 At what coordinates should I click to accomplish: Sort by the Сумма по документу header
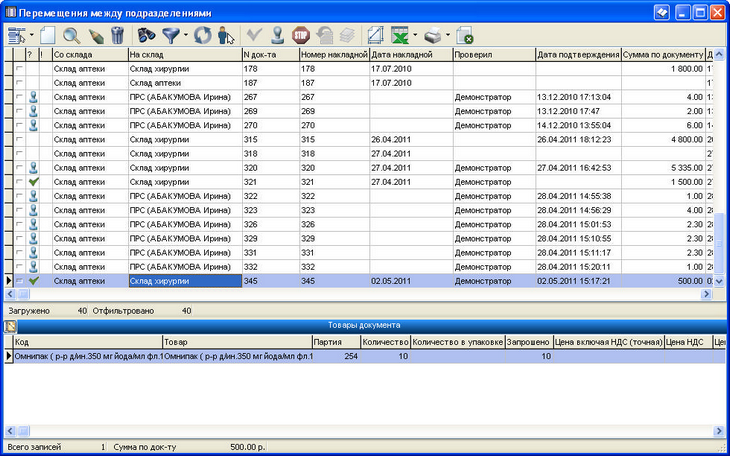pyautogui.click(x=663, y=54)
